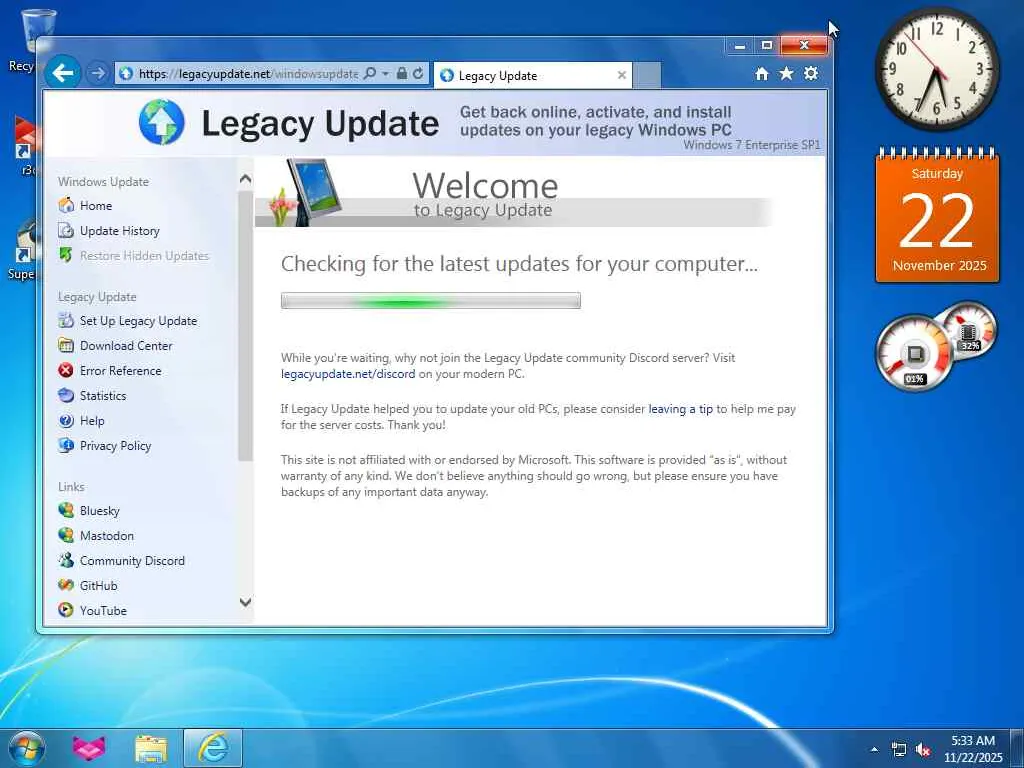The height and width of the screenshot is (768, 1024).
Task: Open the address bar autocomplete dropdown arrow
Action: (x=385, y=74)
